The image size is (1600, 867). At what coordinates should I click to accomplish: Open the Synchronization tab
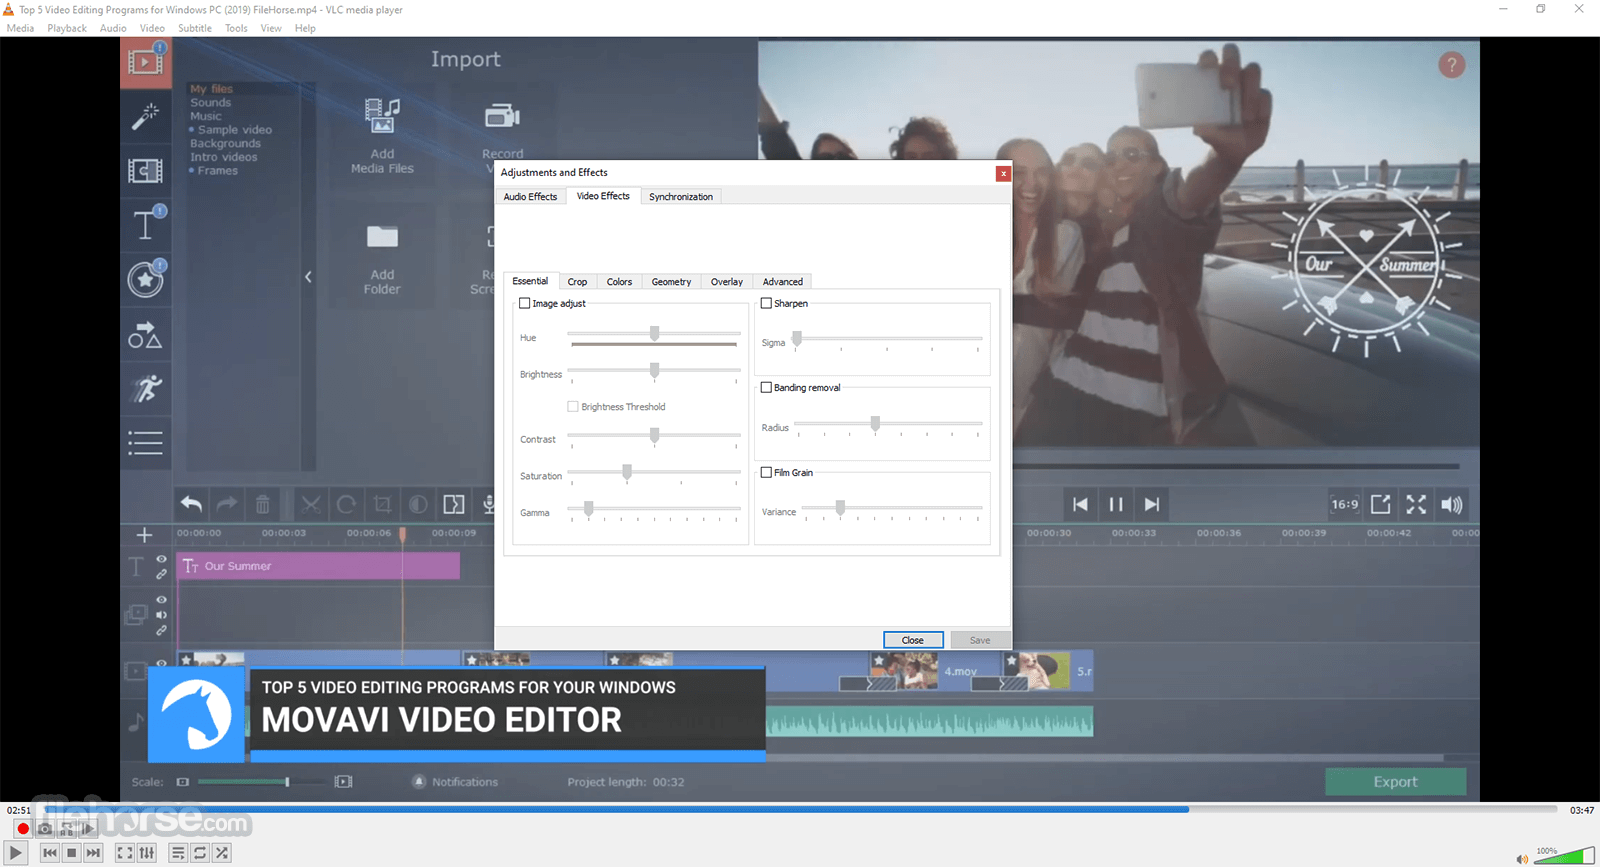point(681,197)
